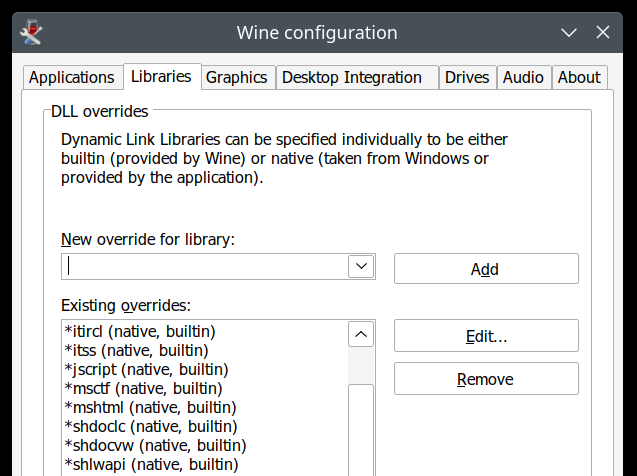Select the *itircl override entry
The height and width of the screenshot is (476, 637).
coord(140,331)
